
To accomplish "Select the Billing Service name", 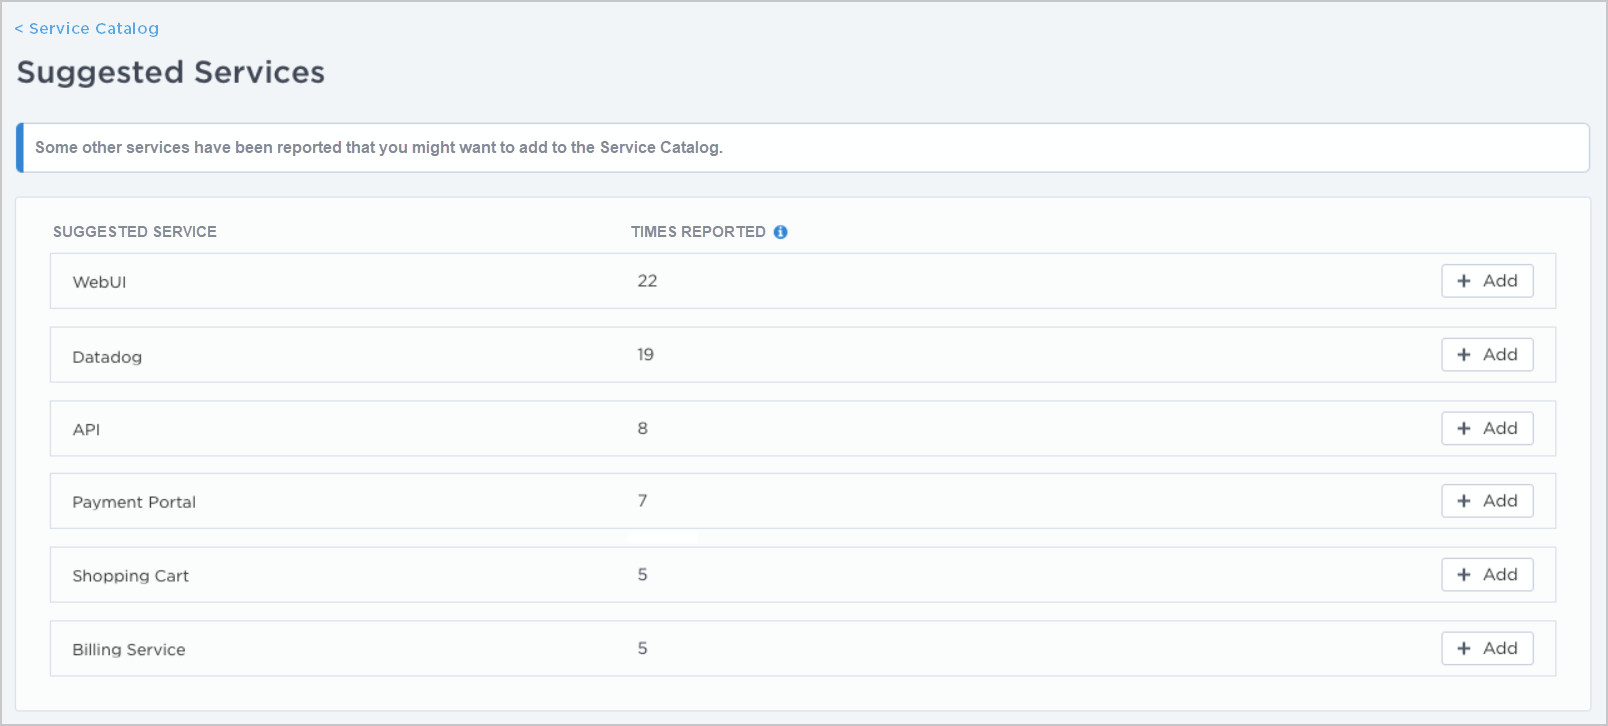I will pos(129,650).
